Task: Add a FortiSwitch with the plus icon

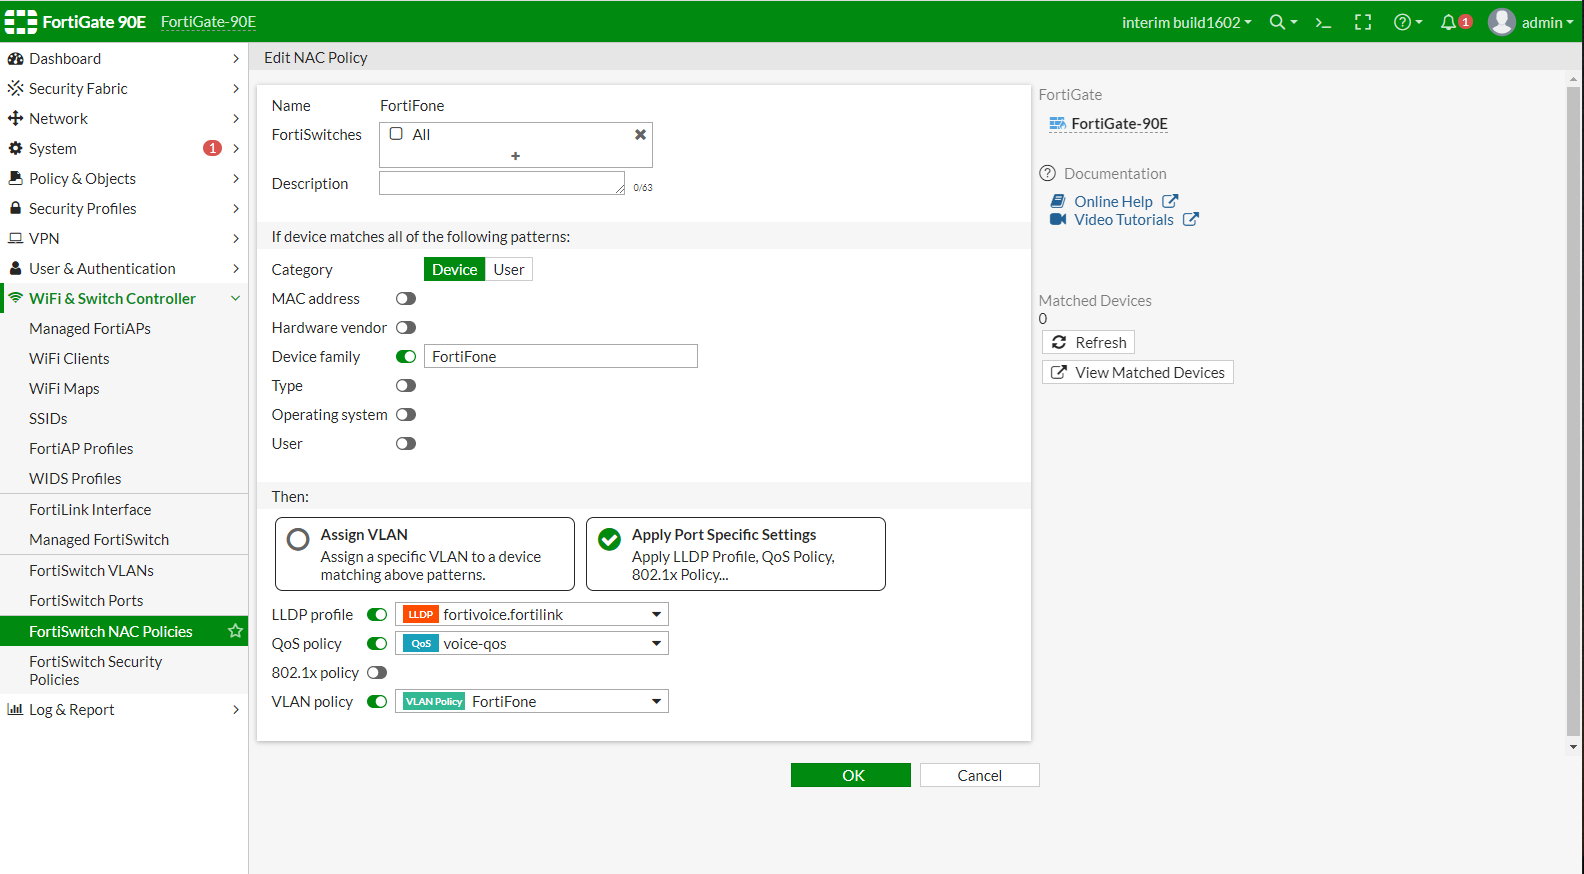Action: [516, 156]
